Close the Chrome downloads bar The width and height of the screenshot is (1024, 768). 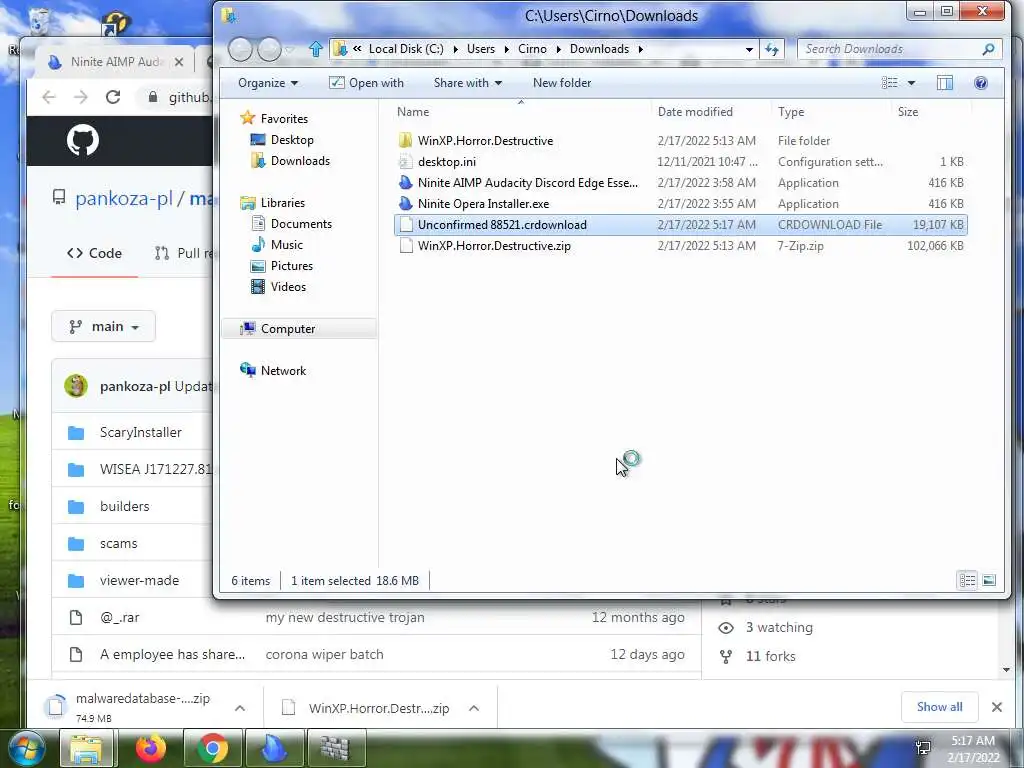pos(997,707)
